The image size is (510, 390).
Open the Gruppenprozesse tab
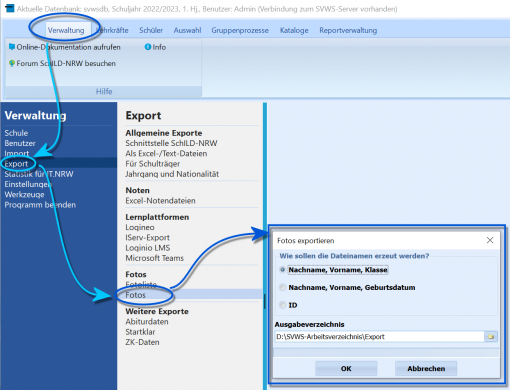coord(240,30)
